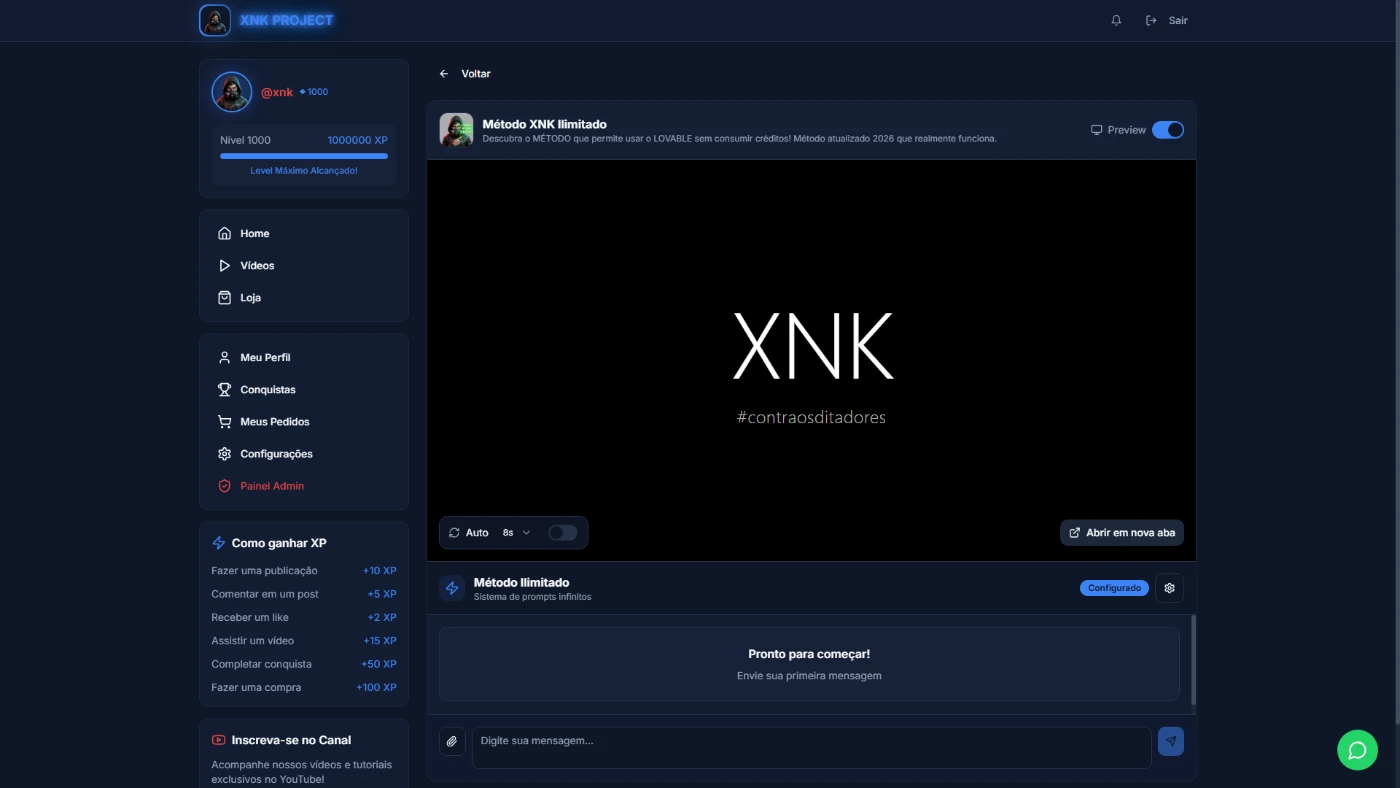1400x788 pixels.
Task: Disable the Preview toggle switch
Action: tap(1167, 130)
